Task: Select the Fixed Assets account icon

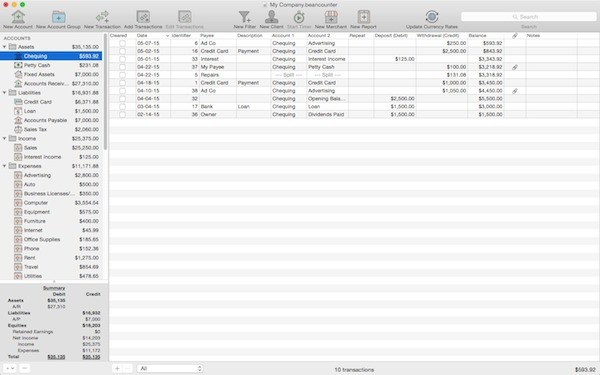Action: (18, 74)
